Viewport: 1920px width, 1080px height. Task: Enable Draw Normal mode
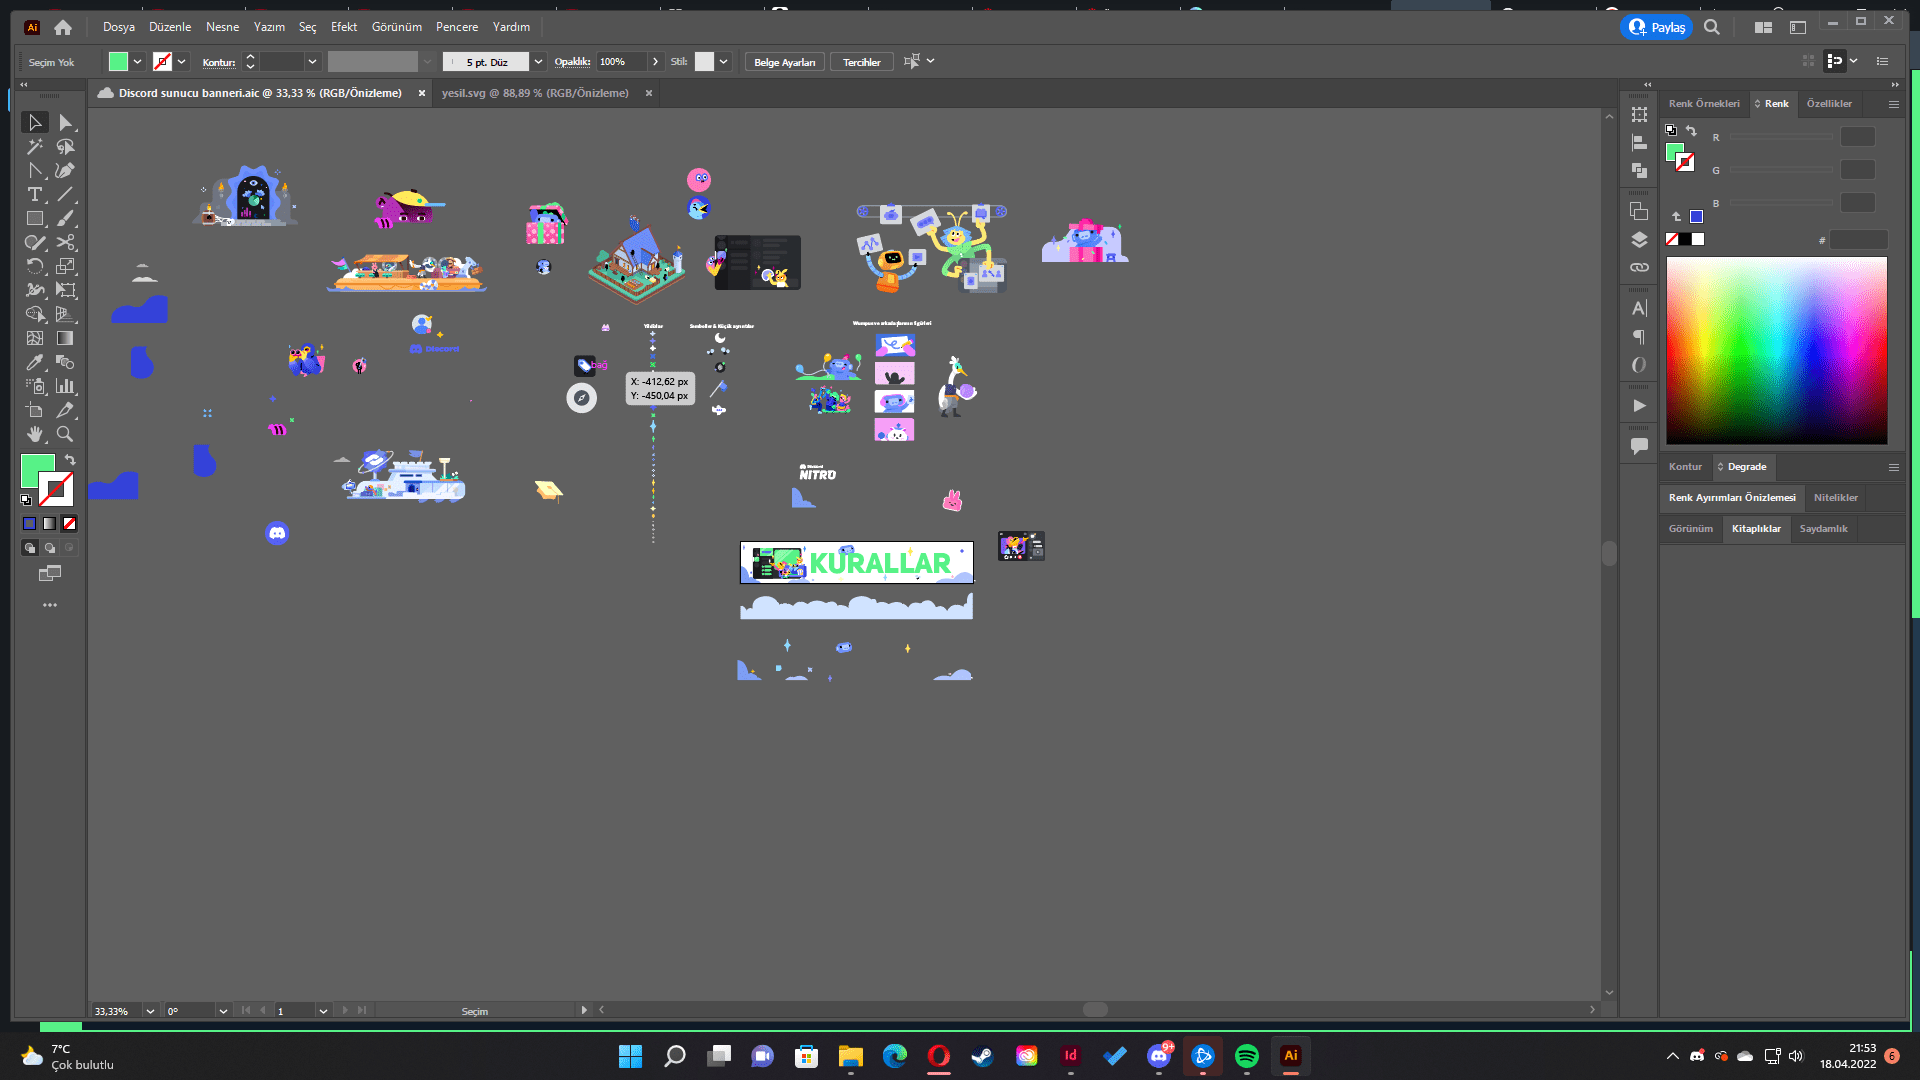30,548
